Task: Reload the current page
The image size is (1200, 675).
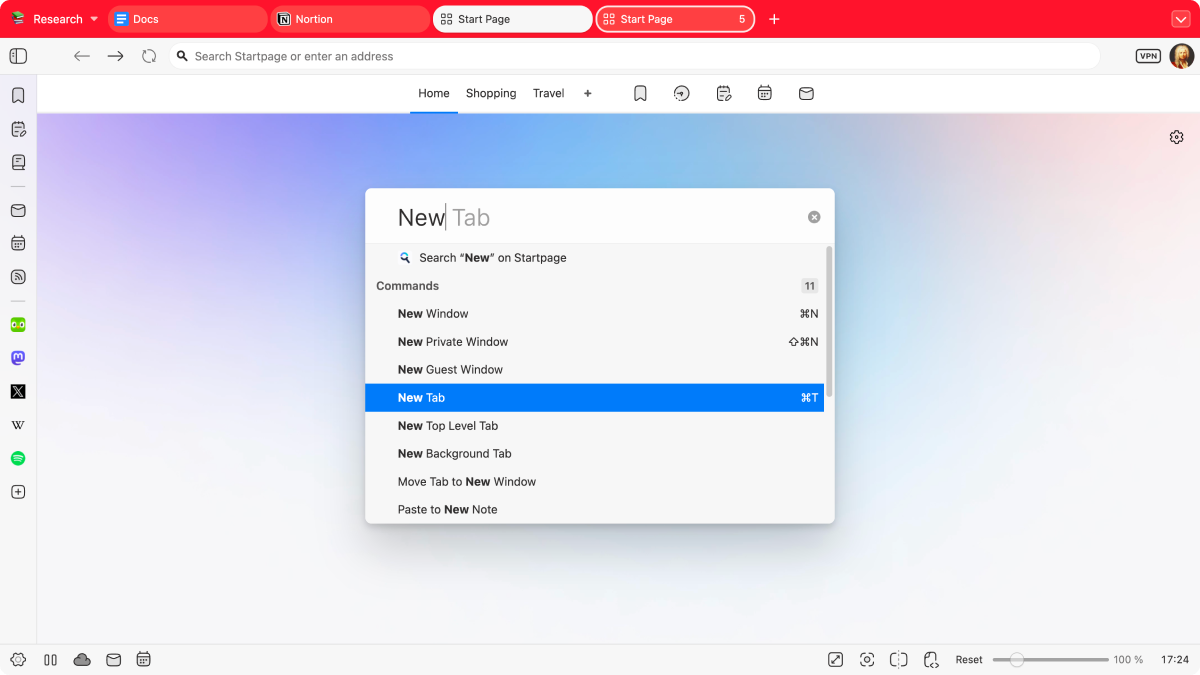Action: click(149, 57)
